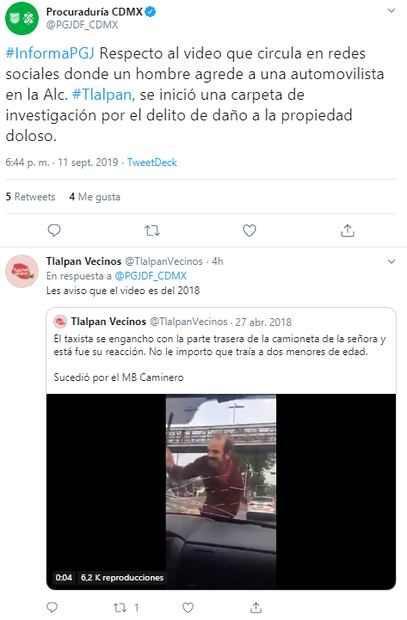The width and height of the screenshot is (407, 620).
Task: Play the embedded taxi driver video
Action: click(x=221, y=491)
